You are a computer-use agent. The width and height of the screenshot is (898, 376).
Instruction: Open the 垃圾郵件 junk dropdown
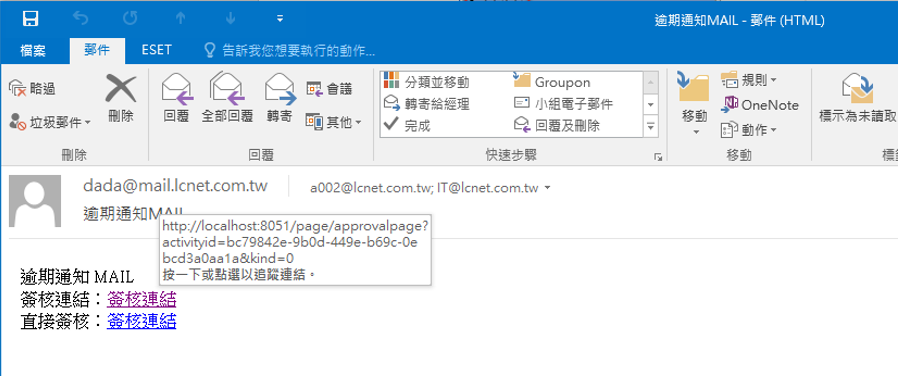pos(50,122)
